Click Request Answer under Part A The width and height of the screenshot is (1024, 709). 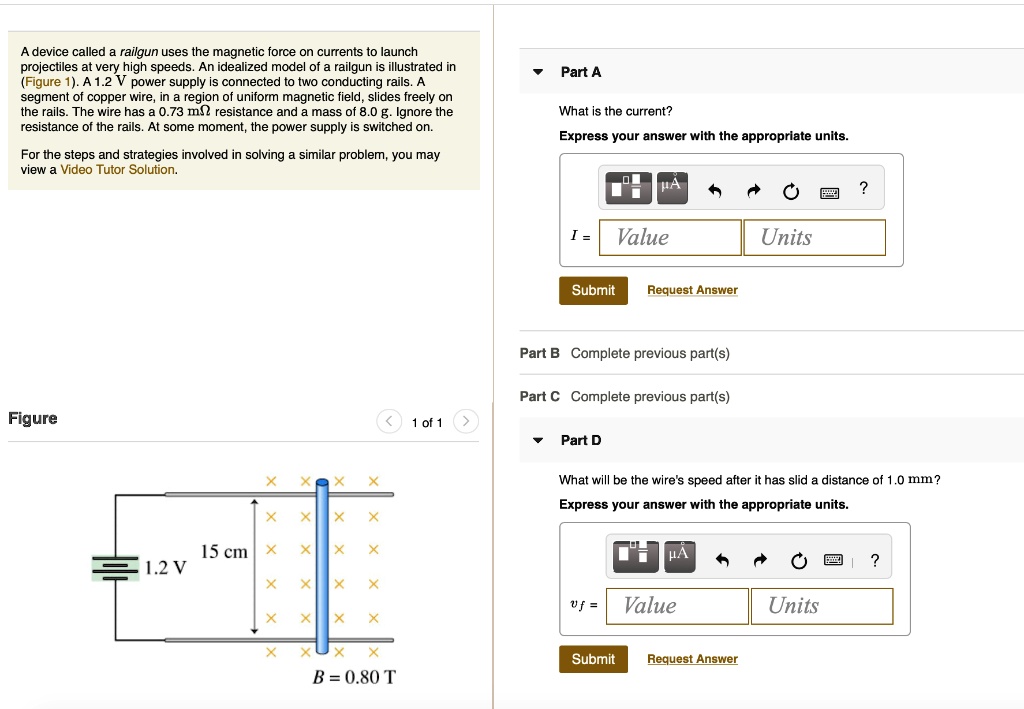(692, 289)
